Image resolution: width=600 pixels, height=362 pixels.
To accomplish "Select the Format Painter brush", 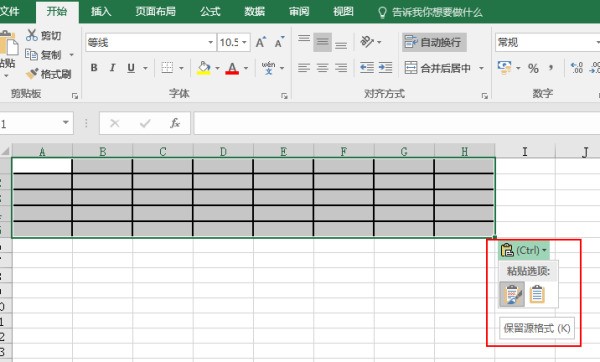I will (x=32, y=73).
